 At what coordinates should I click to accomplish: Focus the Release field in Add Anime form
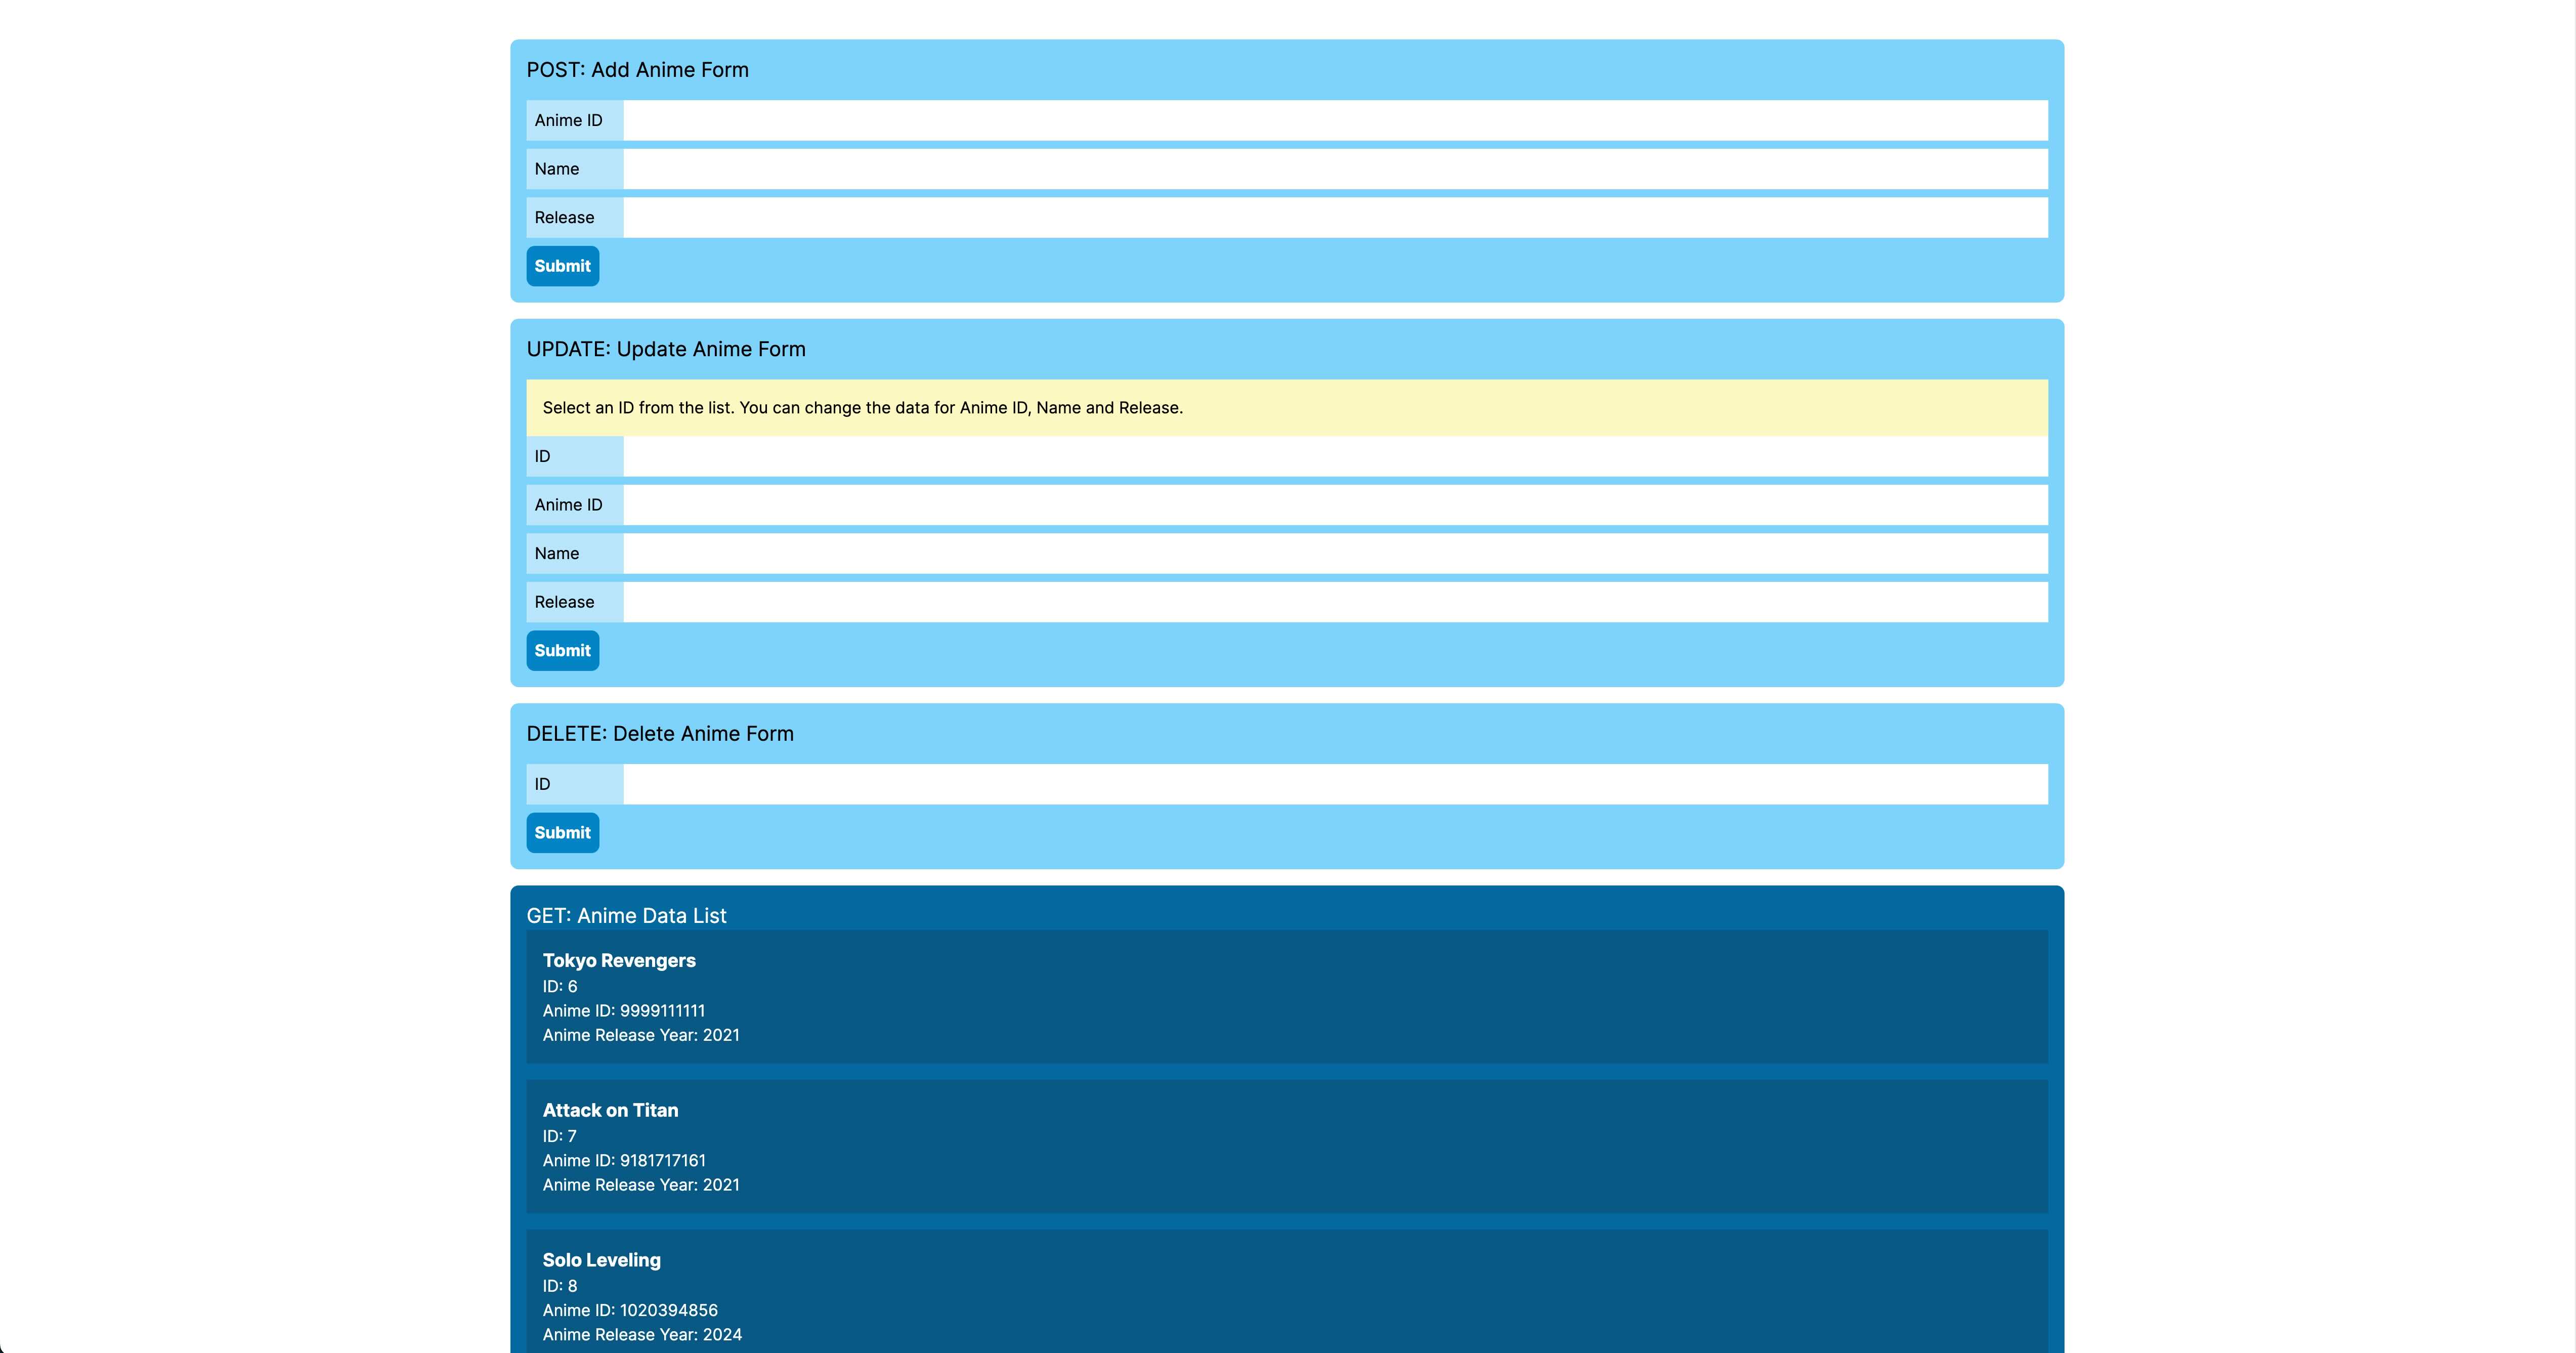pyautogui.click(x=1335, y=217)
